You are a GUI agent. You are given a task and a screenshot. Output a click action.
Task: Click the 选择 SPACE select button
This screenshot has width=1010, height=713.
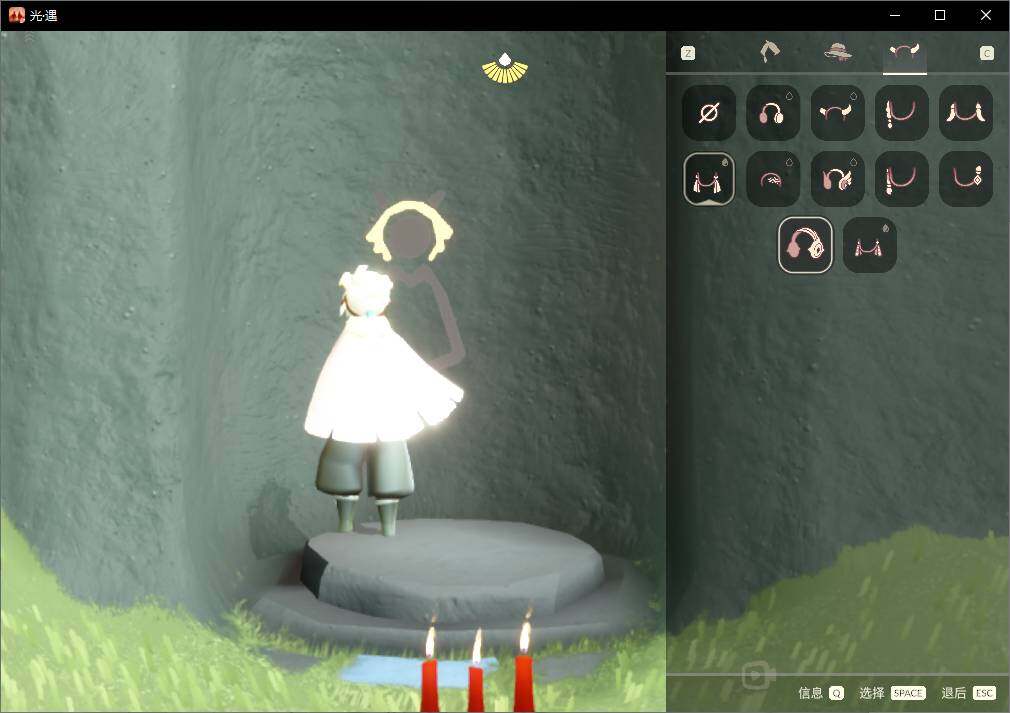pos(892,693)
